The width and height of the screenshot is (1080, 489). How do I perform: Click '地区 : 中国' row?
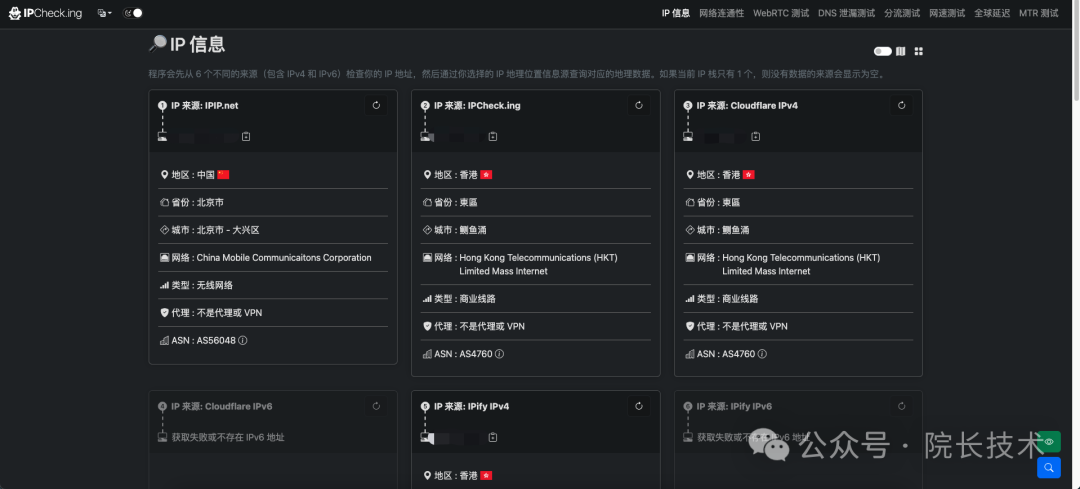pyautogui.click(x=273, y=175)
